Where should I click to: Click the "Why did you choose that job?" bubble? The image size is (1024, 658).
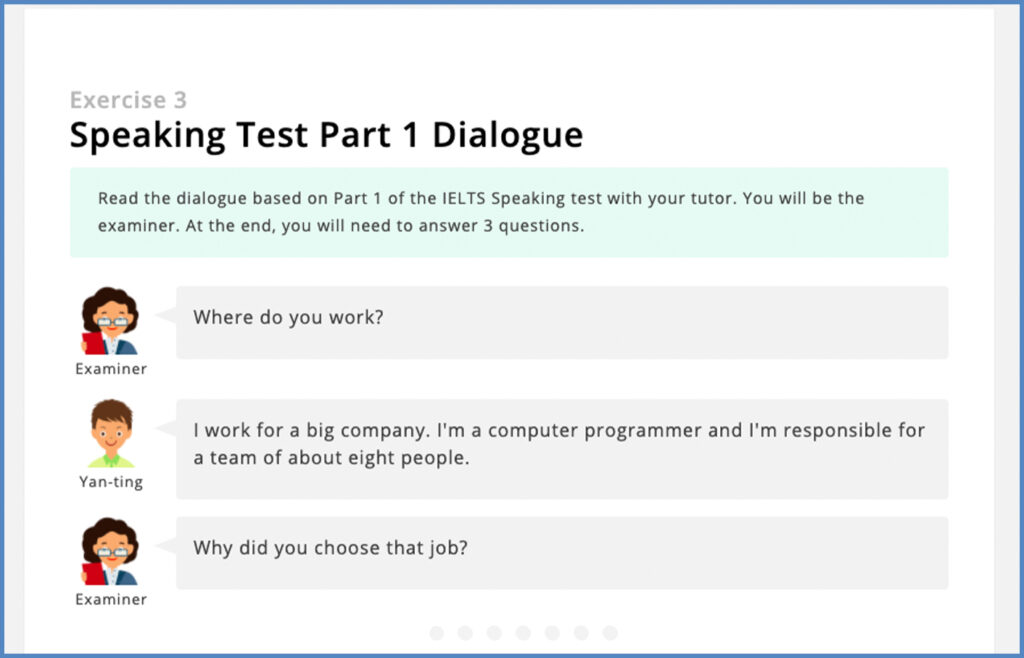(x=562, y=553)
